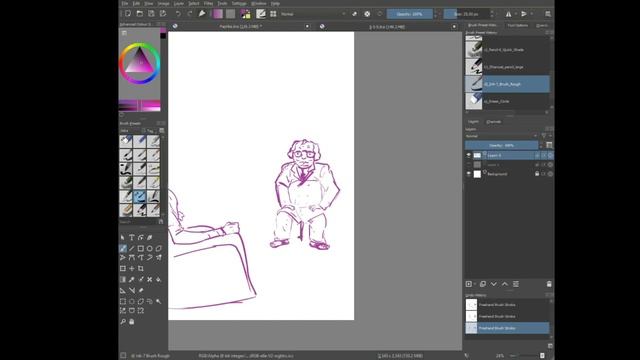Add a new paint layer
The height and width of the screenshot is (360, 640).
[x=469, y=284]
